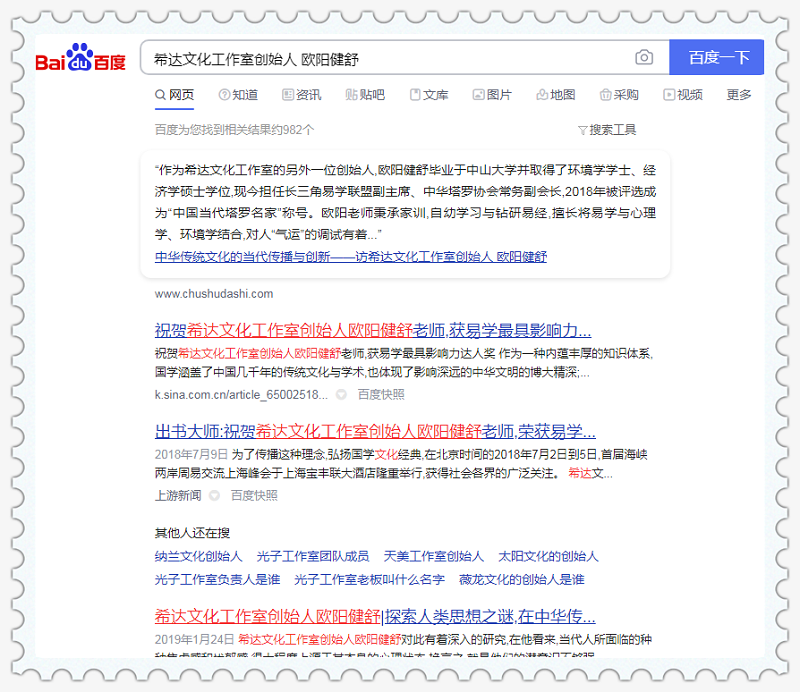The height and width of the screenshot is (692, 800).
Task: Expand arrow next to k.sina.com.cn source
Action: click(x=341, y=395)
